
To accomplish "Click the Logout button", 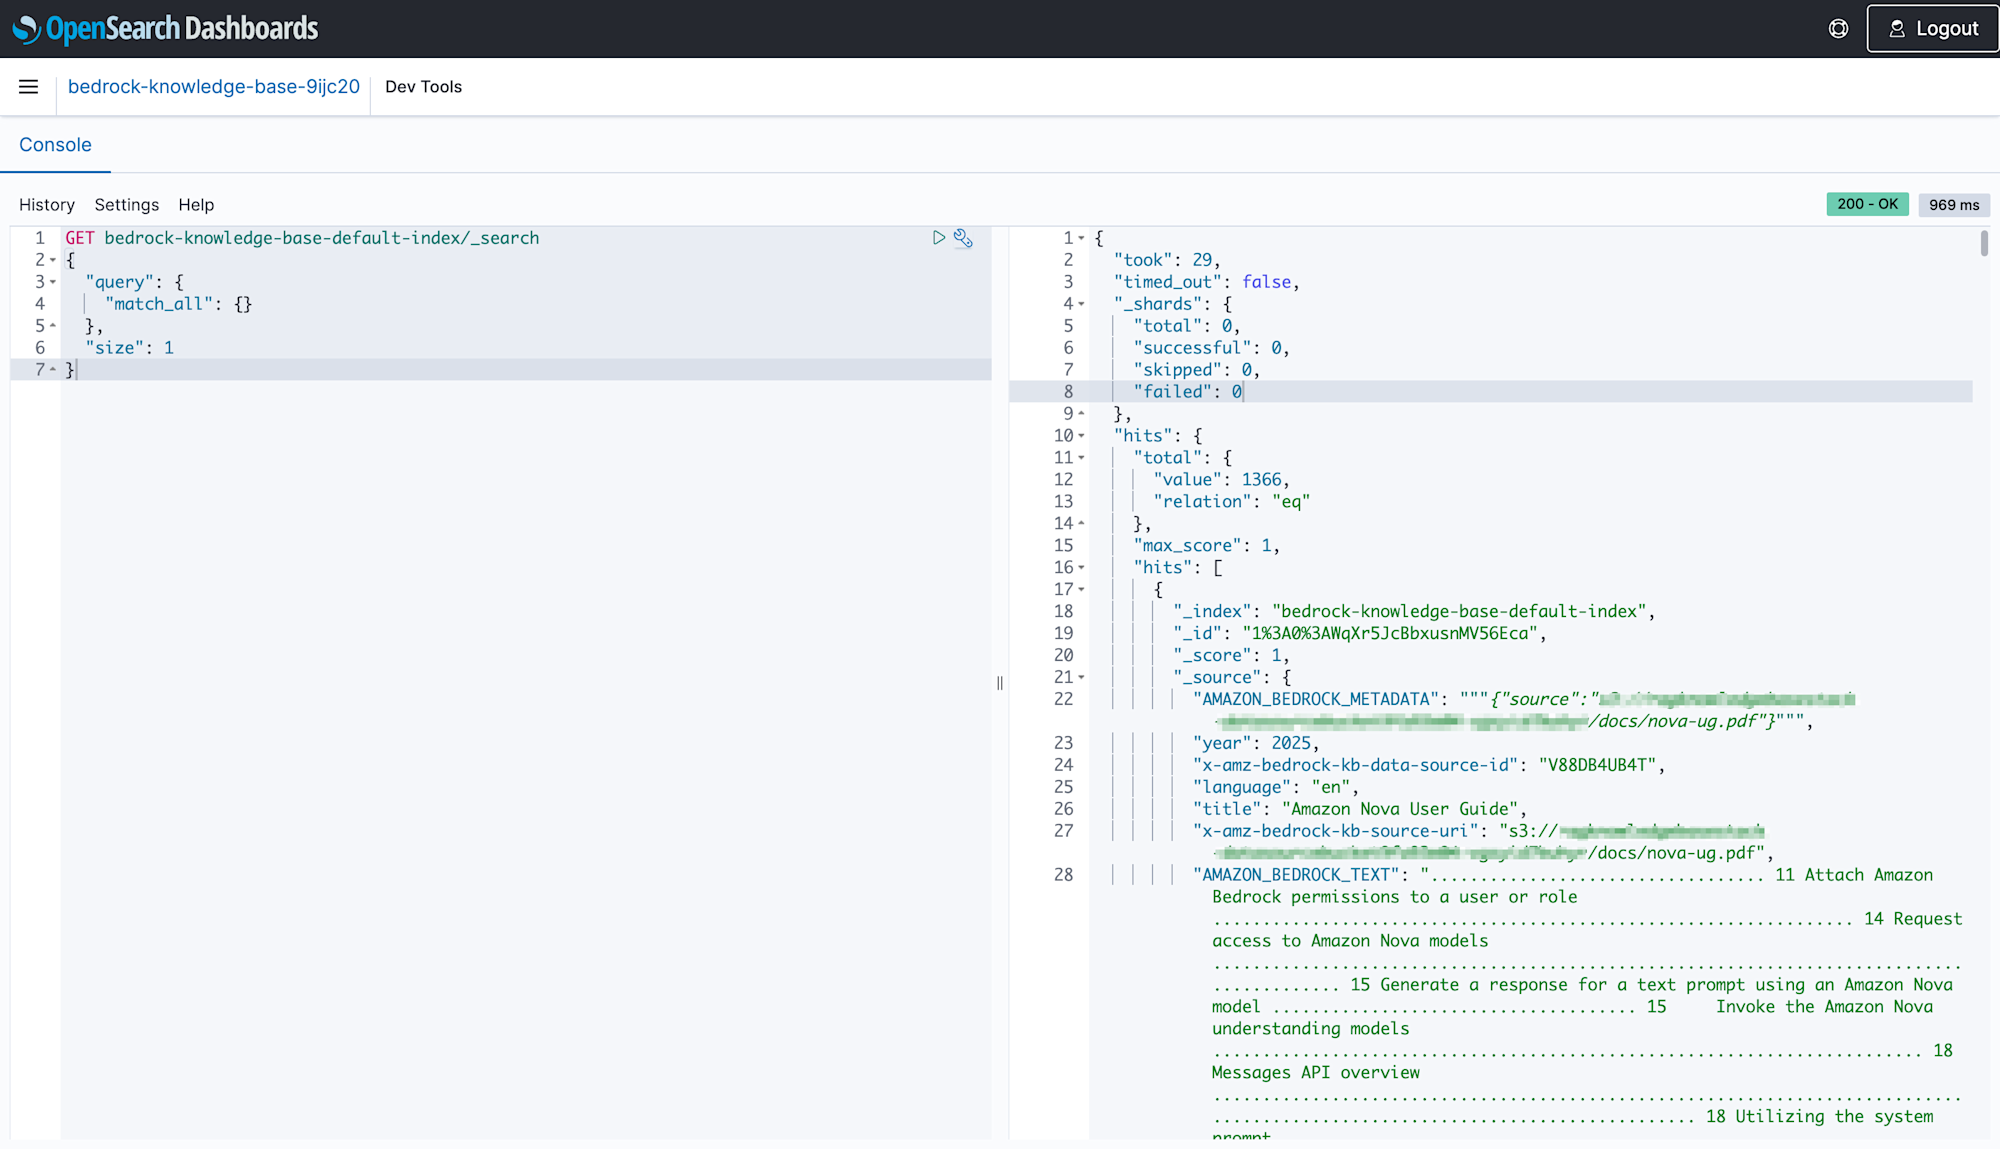I will [1933, 29].
